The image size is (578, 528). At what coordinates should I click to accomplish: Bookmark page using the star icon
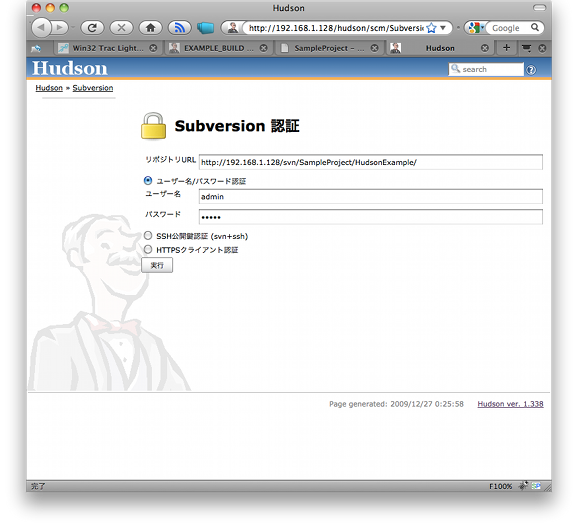click(x=431, y=28)
